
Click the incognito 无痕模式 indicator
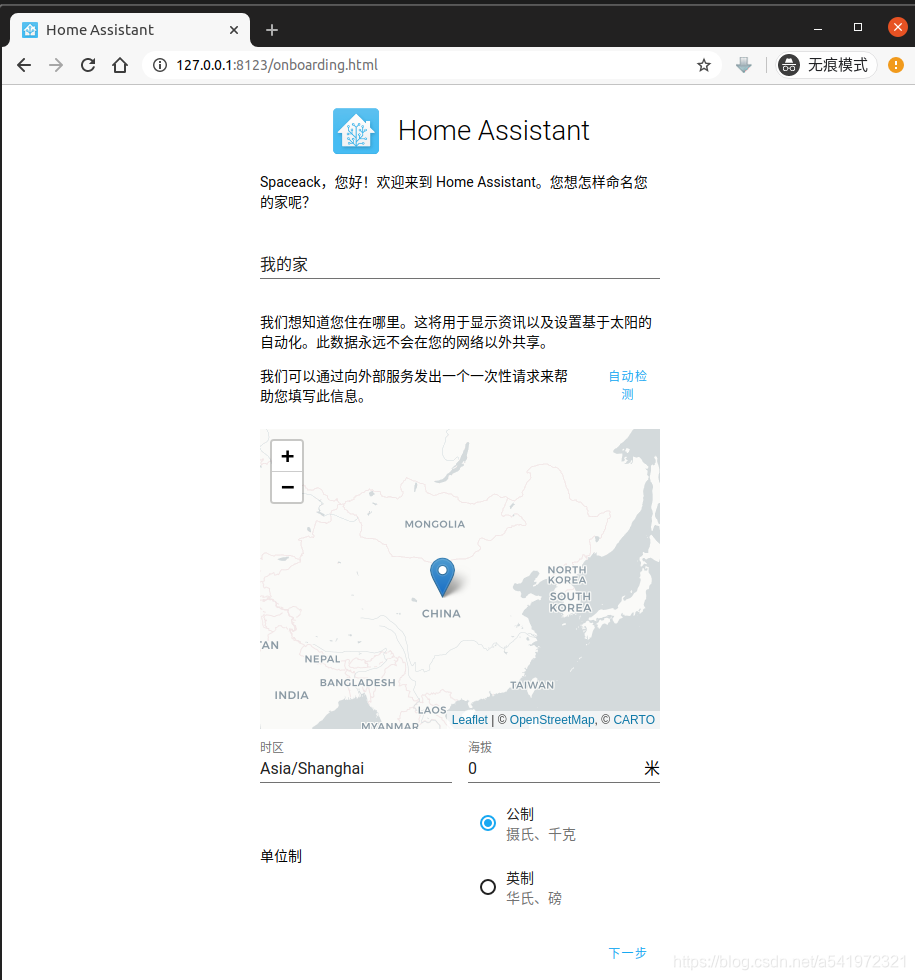[x=826, y=65]
